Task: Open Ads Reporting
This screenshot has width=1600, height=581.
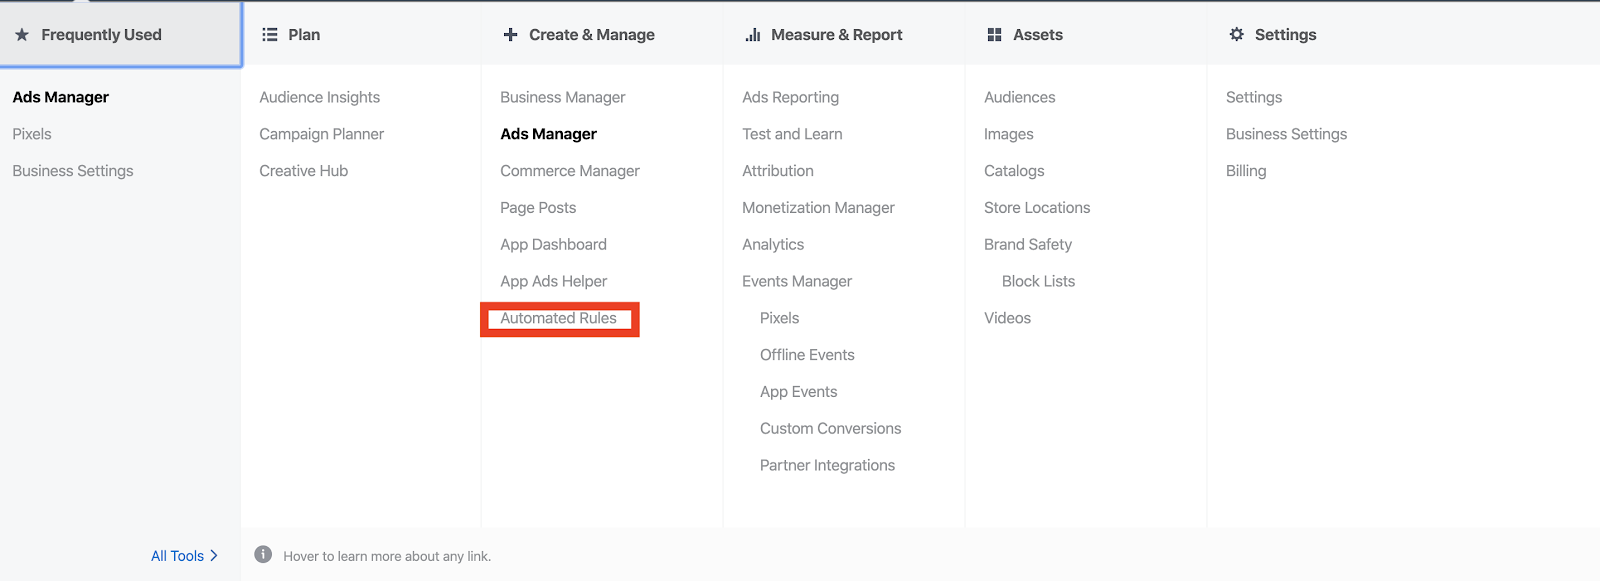Action: point(791,97)
